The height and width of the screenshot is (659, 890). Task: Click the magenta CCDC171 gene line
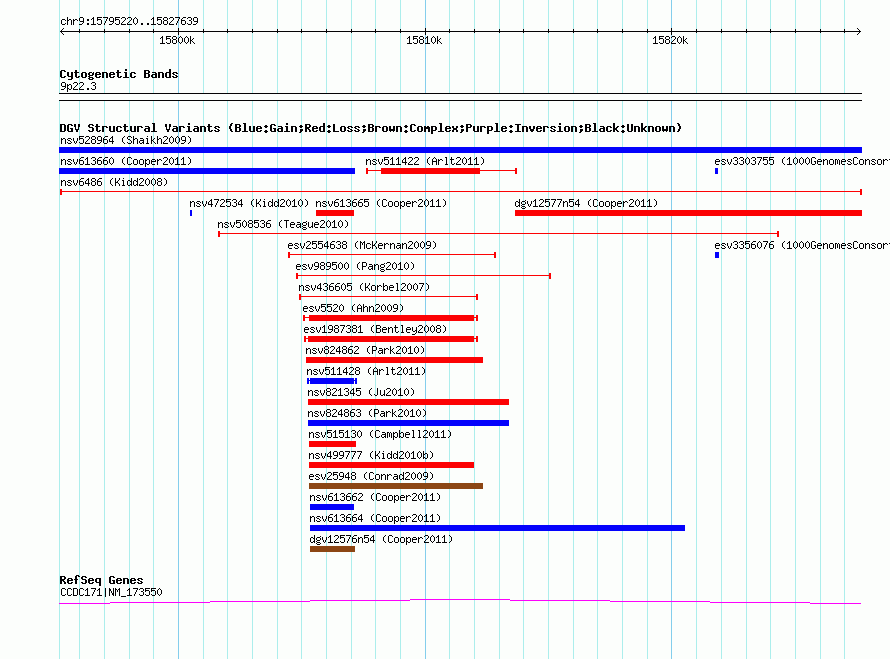coord(460,601)
